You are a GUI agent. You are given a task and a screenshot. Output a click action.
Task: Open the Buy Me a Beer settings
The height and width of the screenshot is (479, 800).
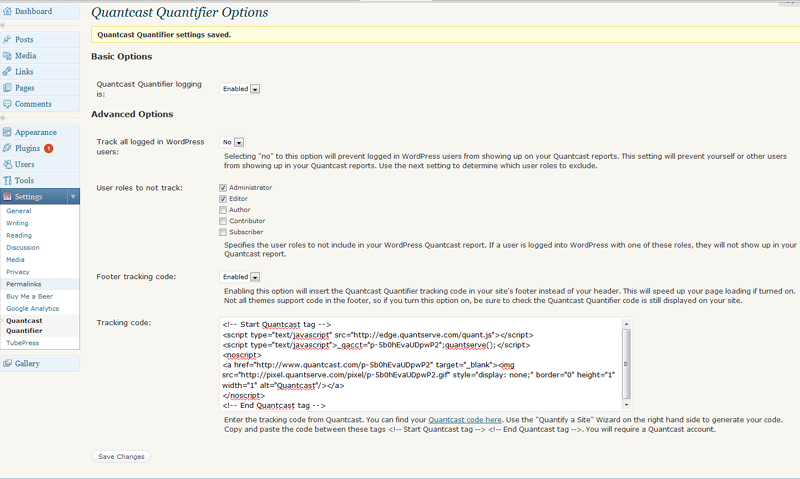[30, 296]
